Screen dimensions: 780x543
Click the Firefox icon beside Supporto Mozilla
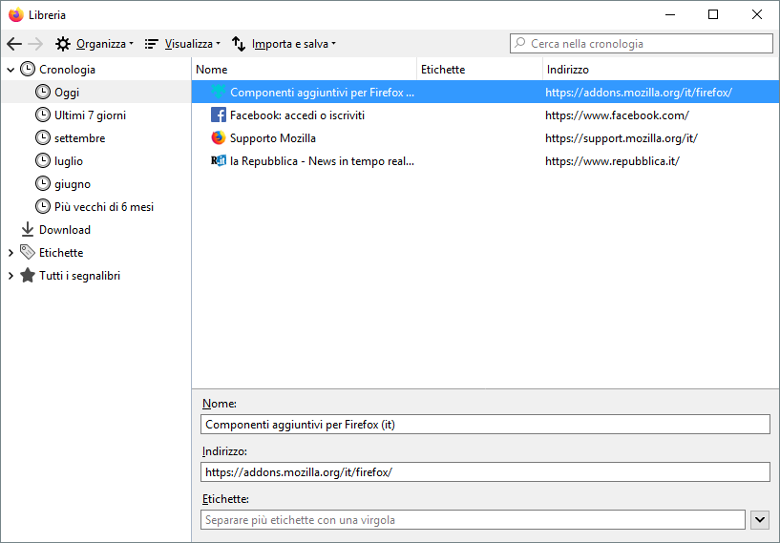[x=218, y=138]
